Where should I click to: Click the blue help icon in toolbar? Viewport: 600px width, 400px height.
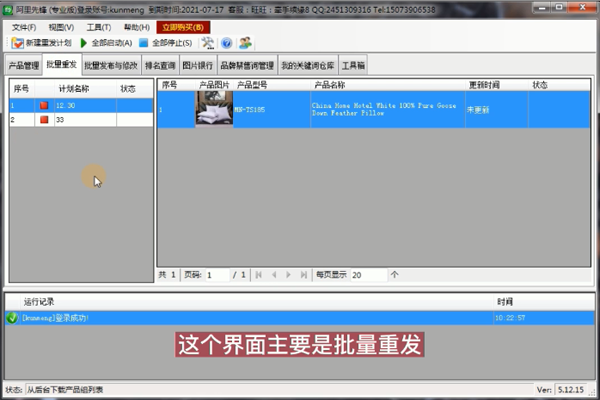pyautogui.click(x=226, y=43)
